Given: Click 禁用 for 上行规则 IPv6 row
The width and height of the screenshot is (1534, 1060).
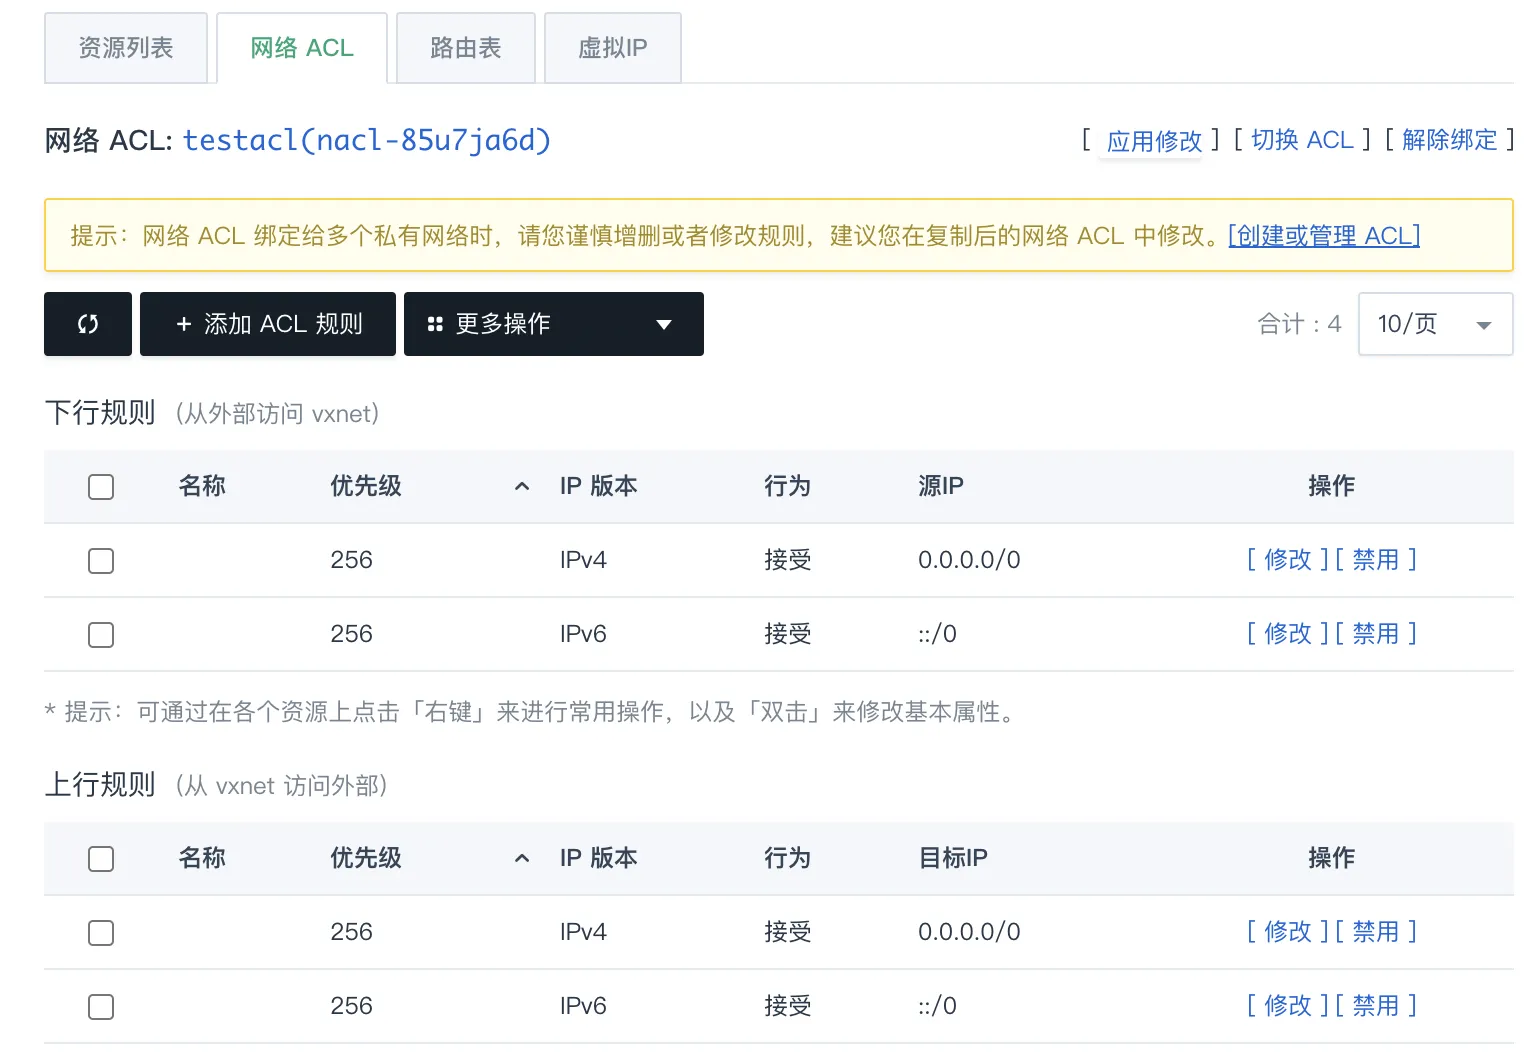Looking at the screenshot, I should [1376, 1006].
